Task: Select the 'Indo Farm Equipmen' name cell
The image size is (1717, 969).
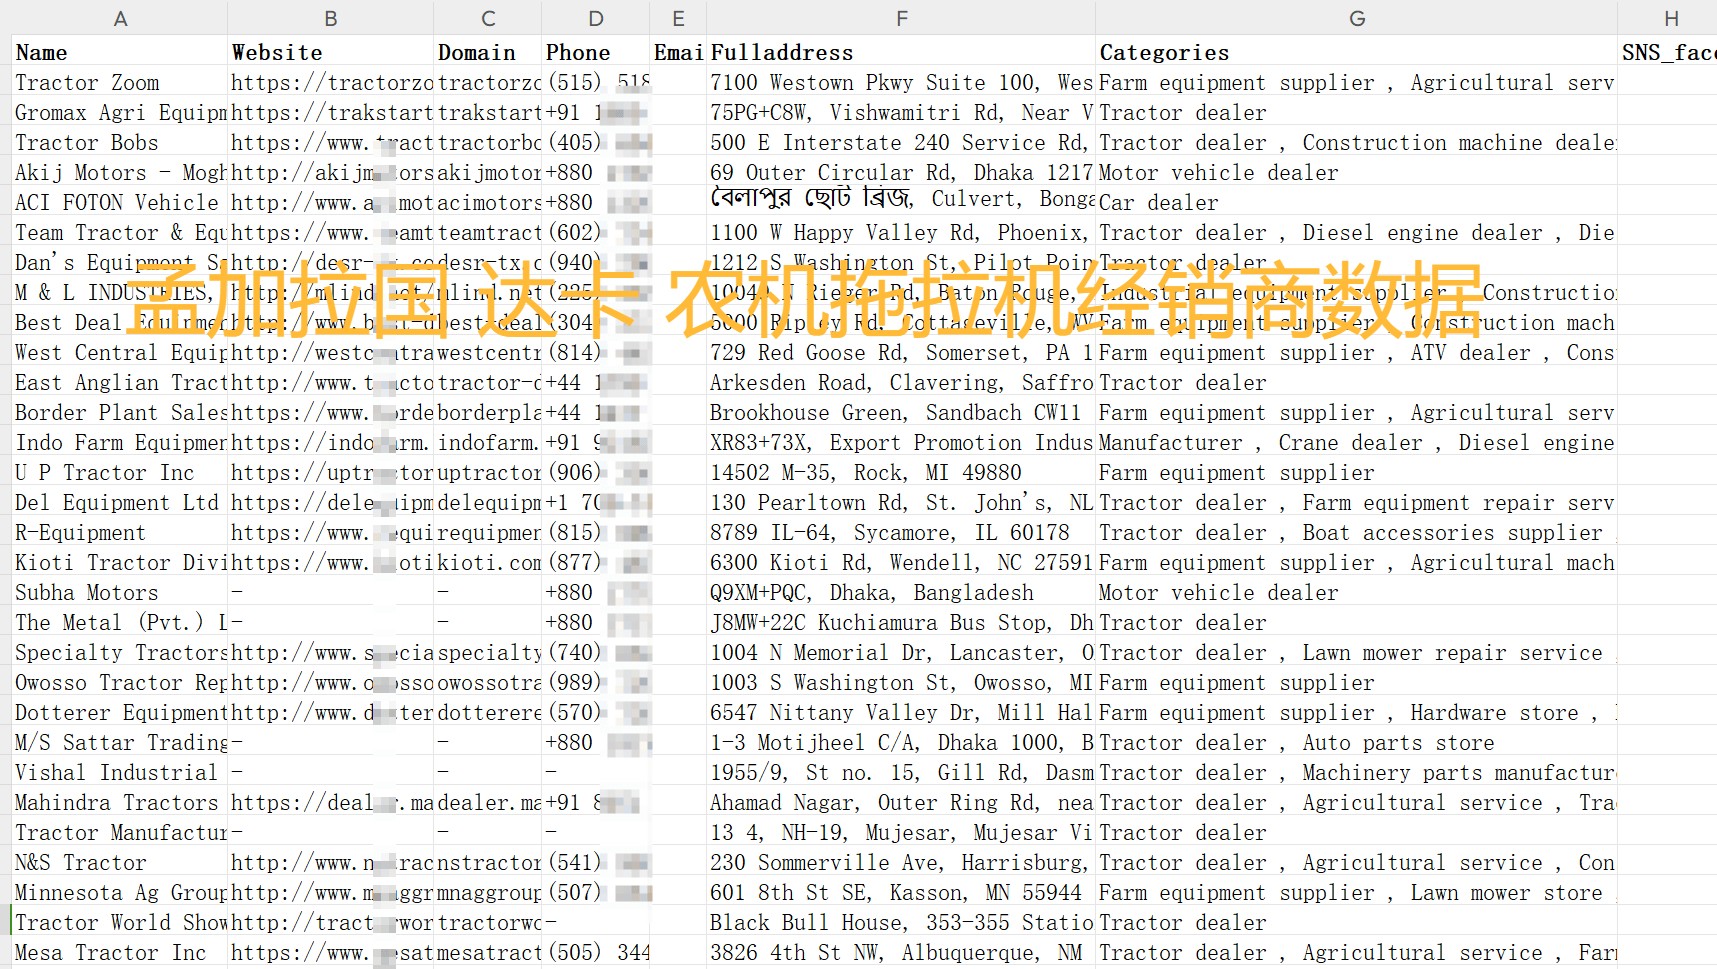Action: [120, 442]
